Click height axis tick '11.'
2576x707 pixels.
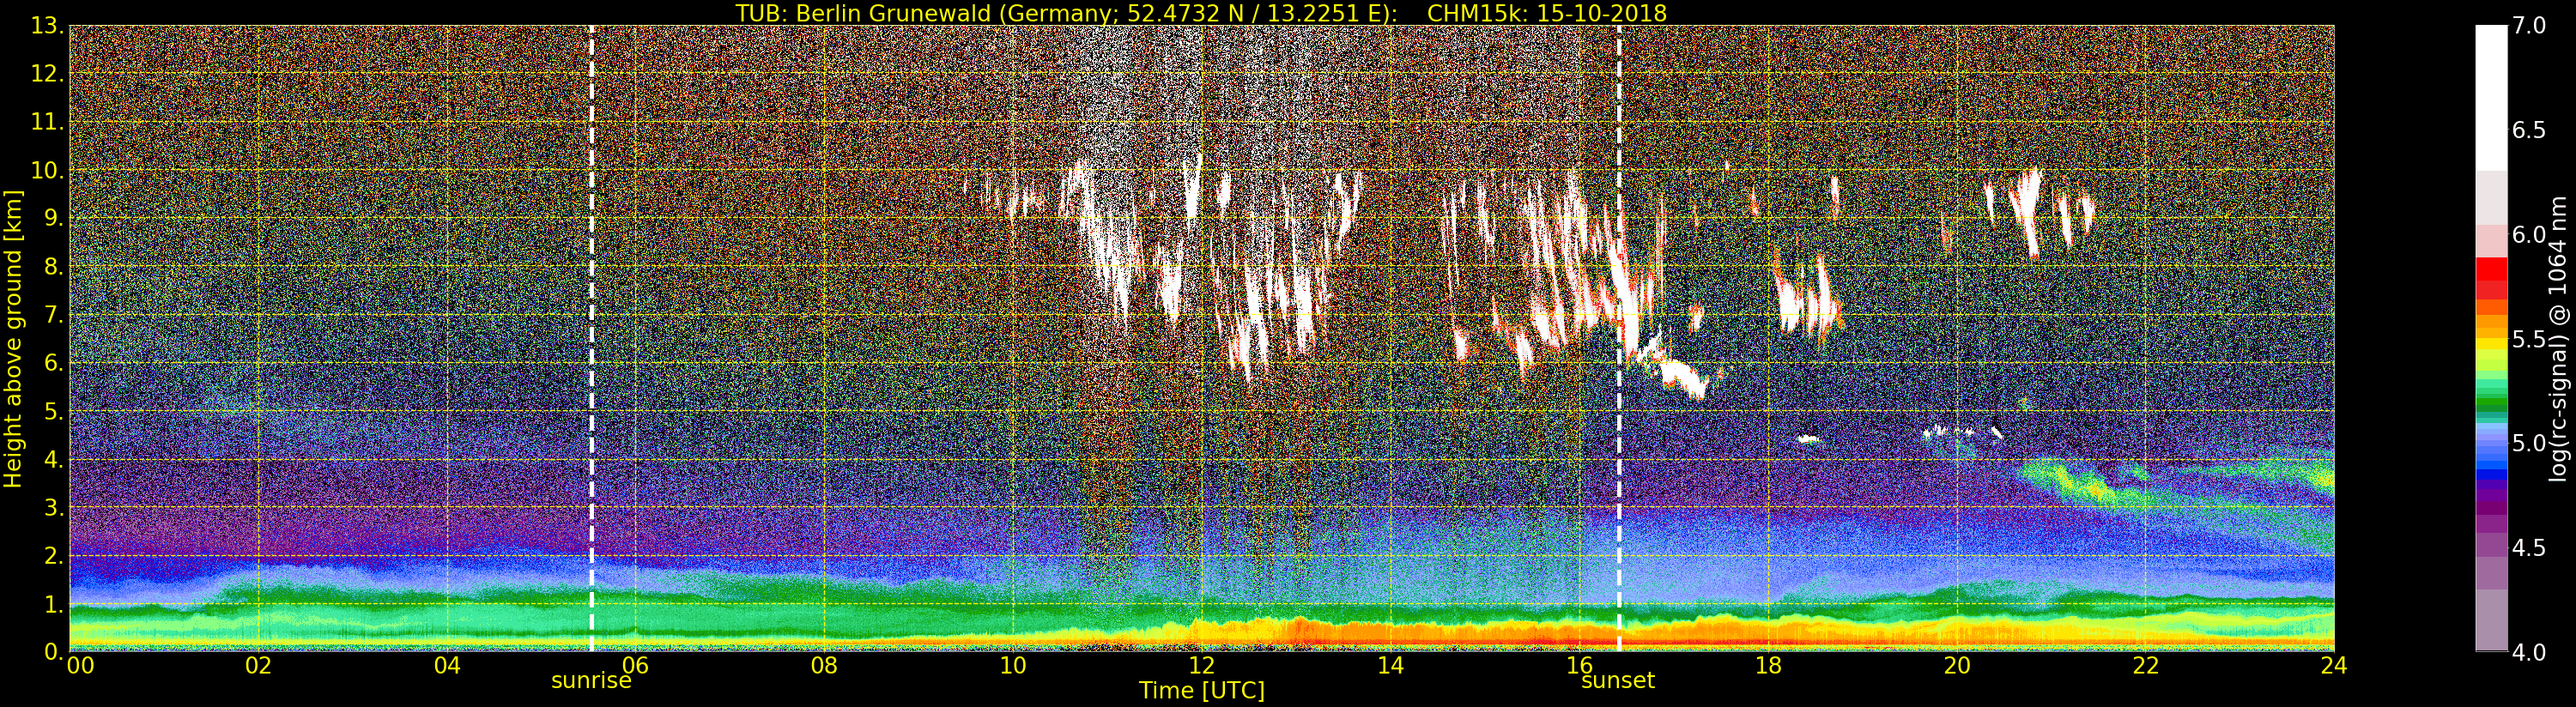(47, 122)
